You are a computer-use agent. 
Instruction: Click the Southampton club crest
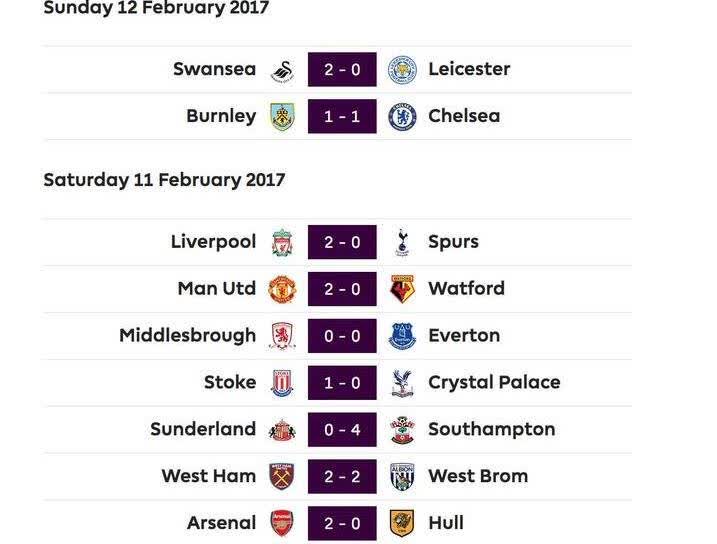402,430
